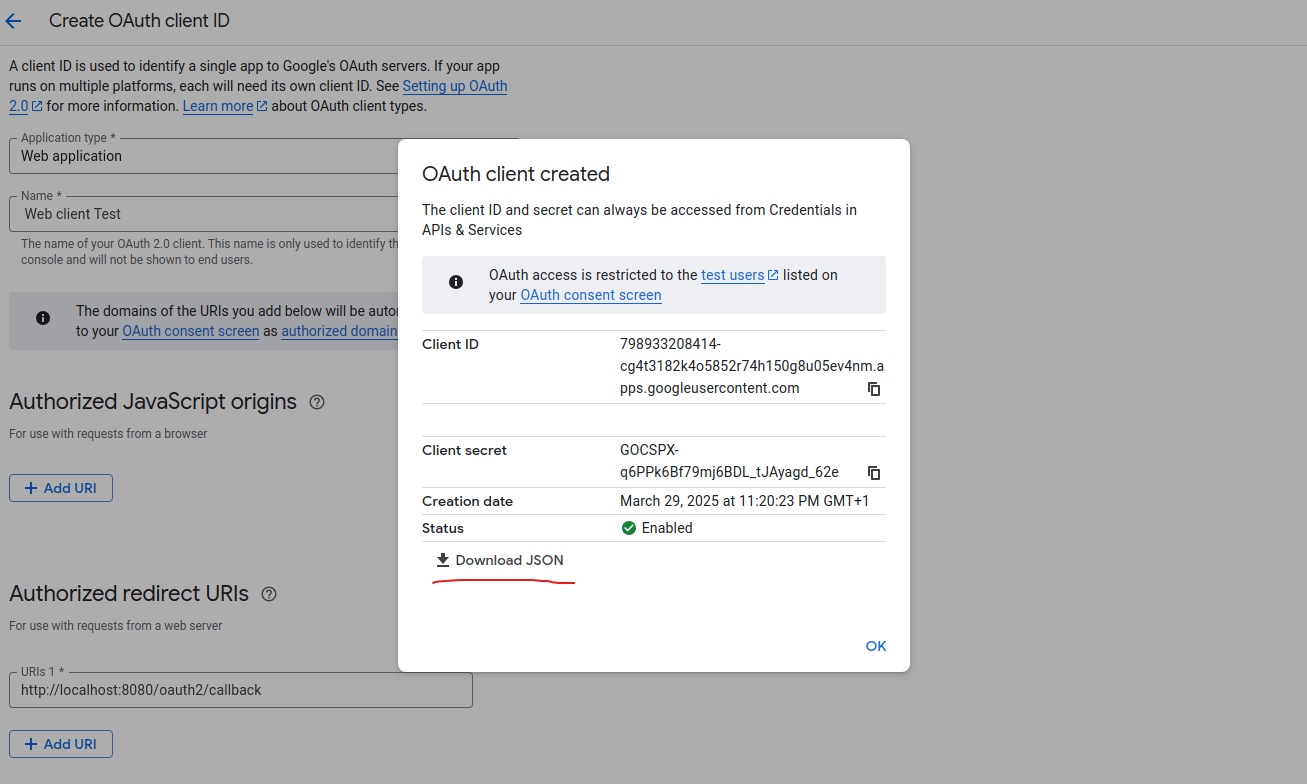The width and height of the screenshot is (1307, 784).
Task: Open the authorized domains link
Action: [x=339, y=331]
